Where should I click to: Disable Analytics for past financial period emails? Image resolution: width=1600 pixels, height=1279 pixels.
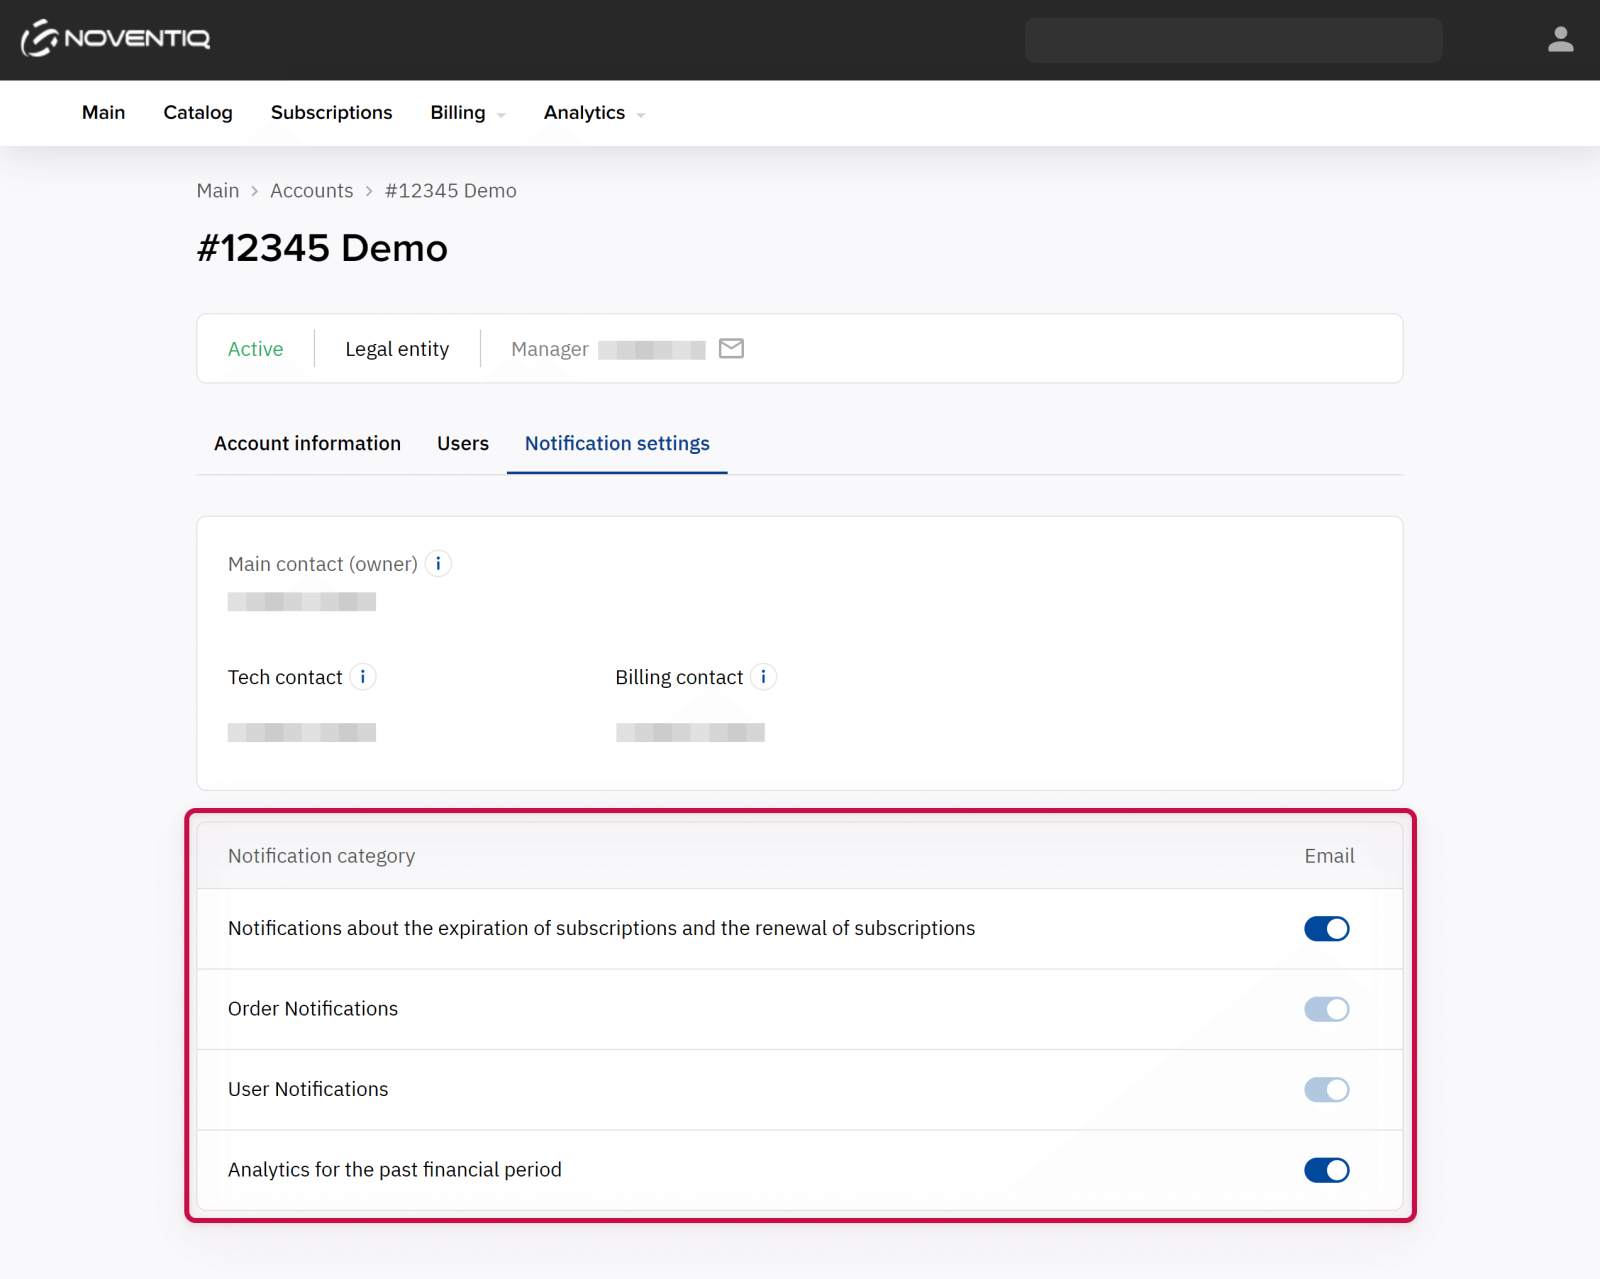click(x=1326, y=1170)
